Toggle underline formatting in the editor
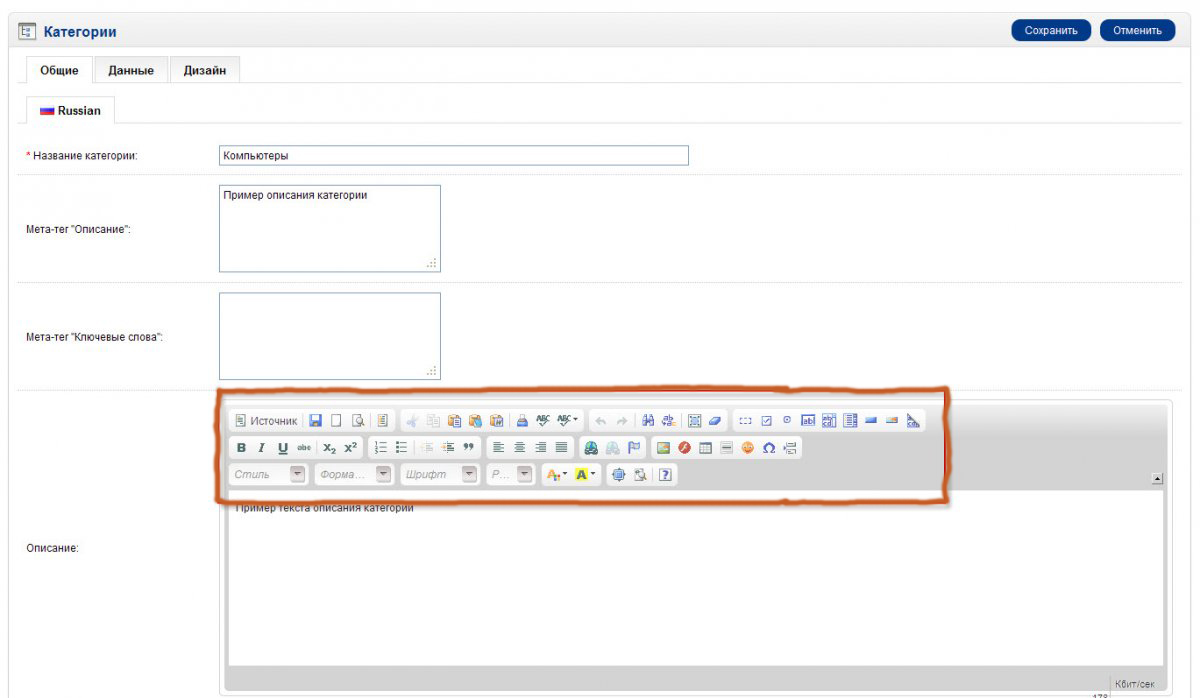This screenshot has width=1200, height=698. 283,448
